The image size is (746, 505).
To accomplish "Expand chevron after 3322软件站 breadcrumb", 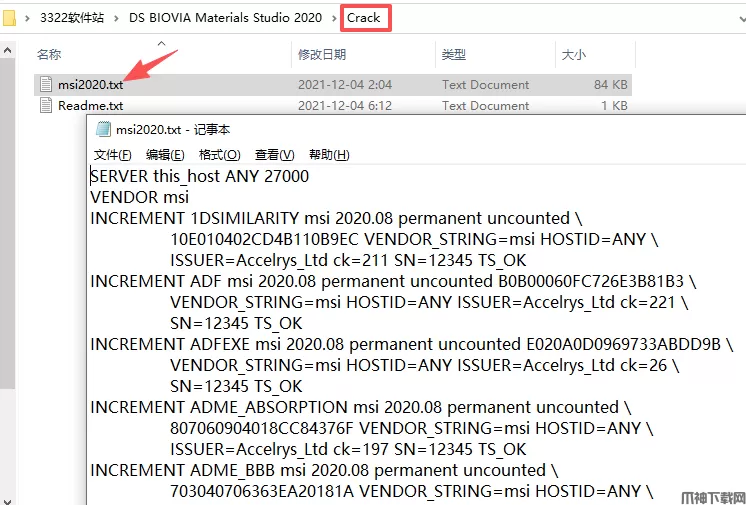I will [x=116, y=18].
